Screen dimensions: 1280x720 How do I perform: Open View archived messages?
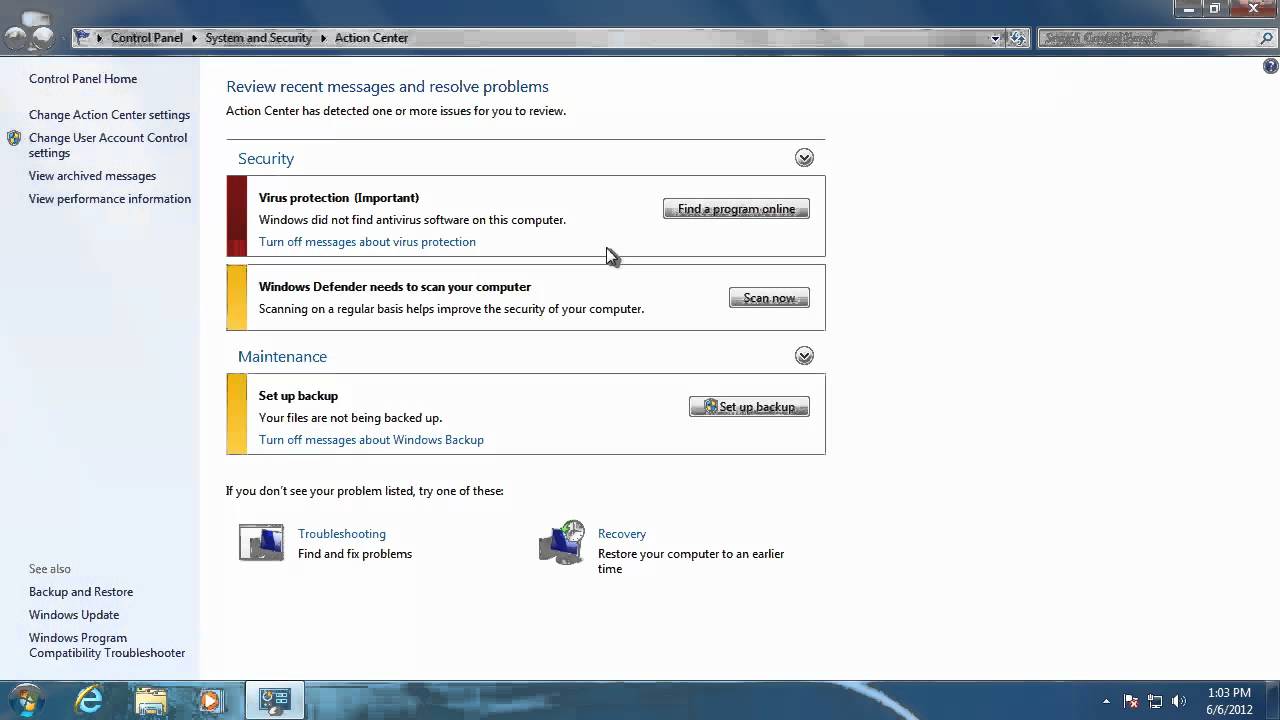coord(92,176)
